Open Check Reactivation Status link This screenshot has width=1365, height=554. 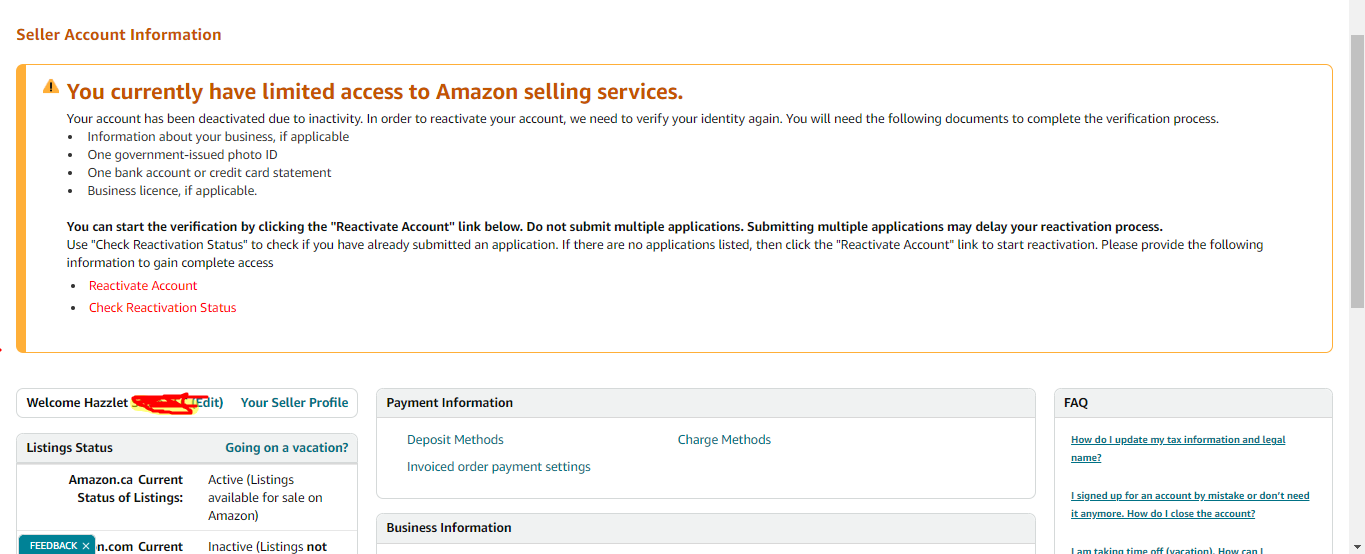tap(162, 308)
